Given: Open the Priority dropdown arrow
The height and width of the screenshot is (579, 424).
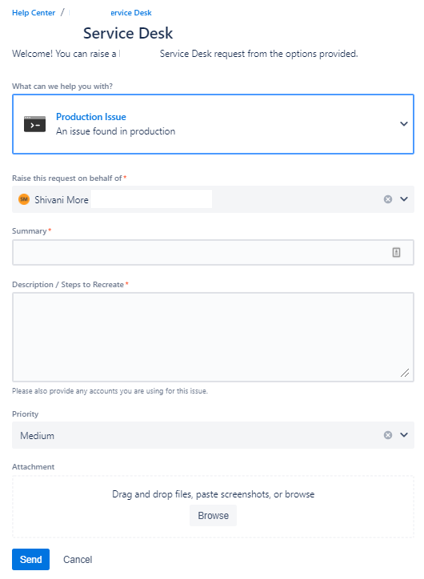Looking at the screenshot, I should 404,435.
